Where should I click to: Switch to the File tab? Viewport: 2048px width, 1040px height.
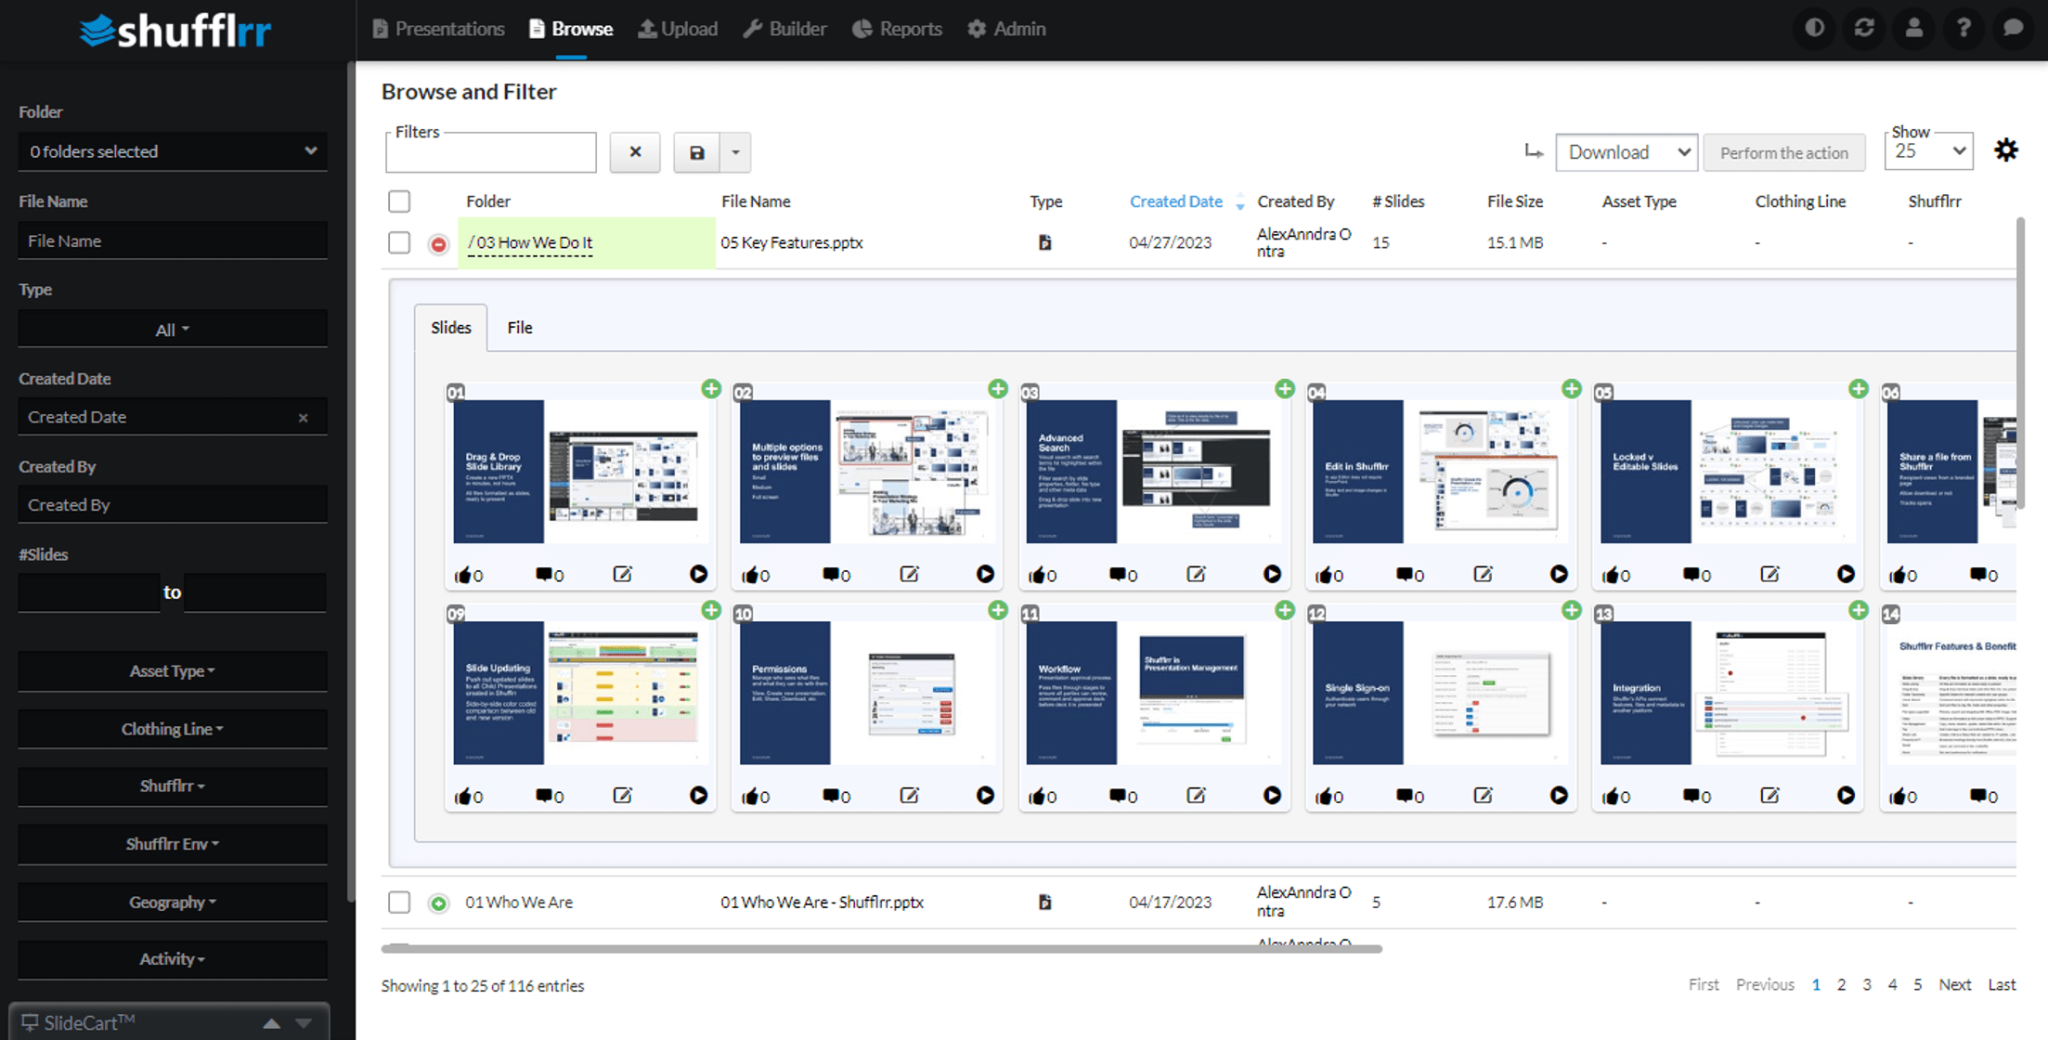(519, 327)
